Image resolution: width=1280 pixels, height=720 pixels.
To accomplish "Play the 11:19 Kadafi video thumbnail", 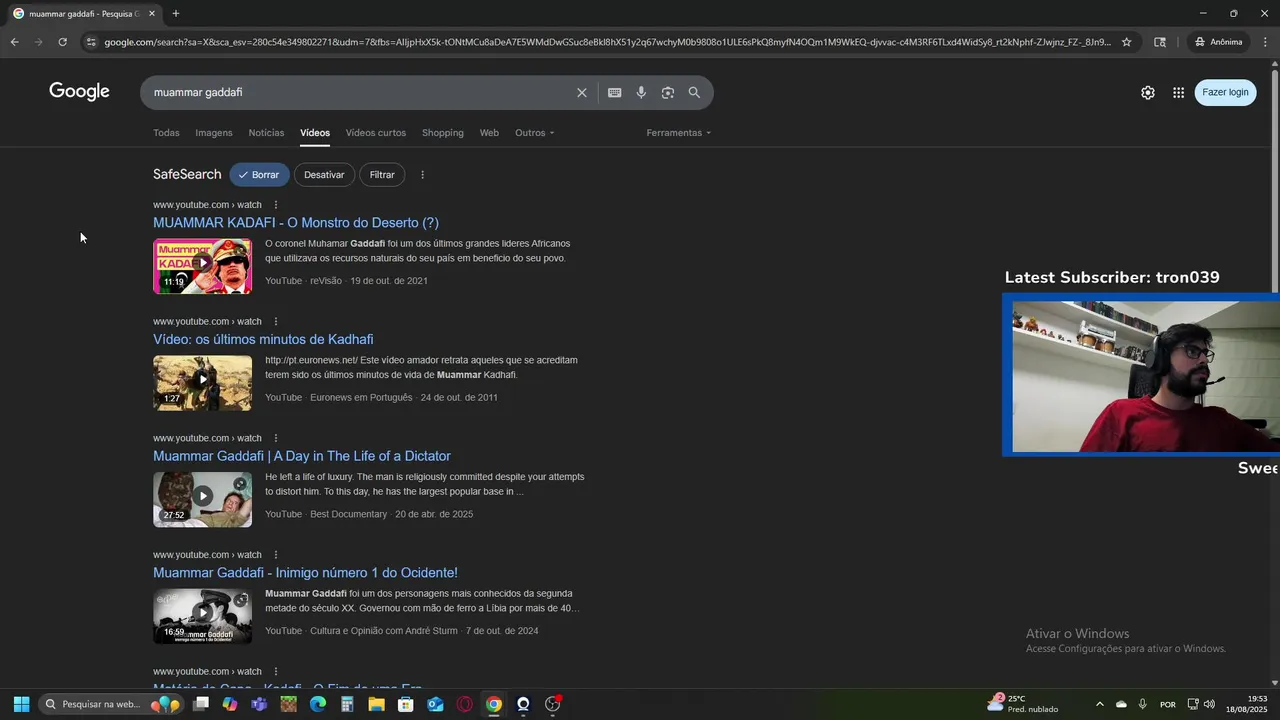I will [202, 266].
